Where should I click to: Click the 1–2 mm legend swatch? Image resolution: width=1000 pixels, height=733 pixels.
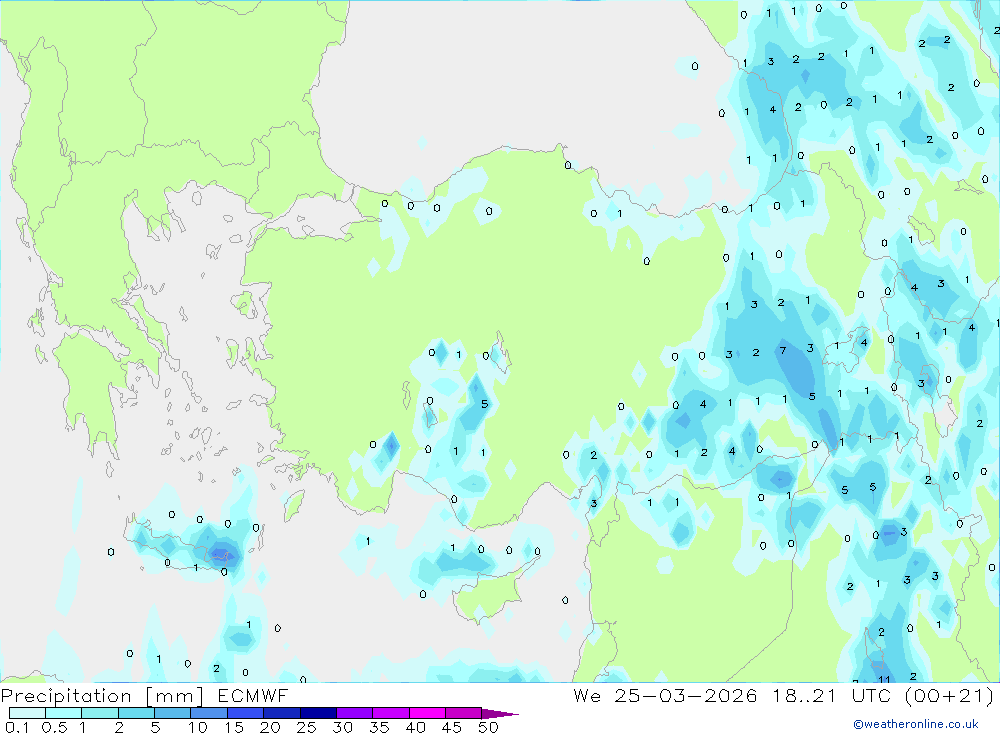pos(100,713)
